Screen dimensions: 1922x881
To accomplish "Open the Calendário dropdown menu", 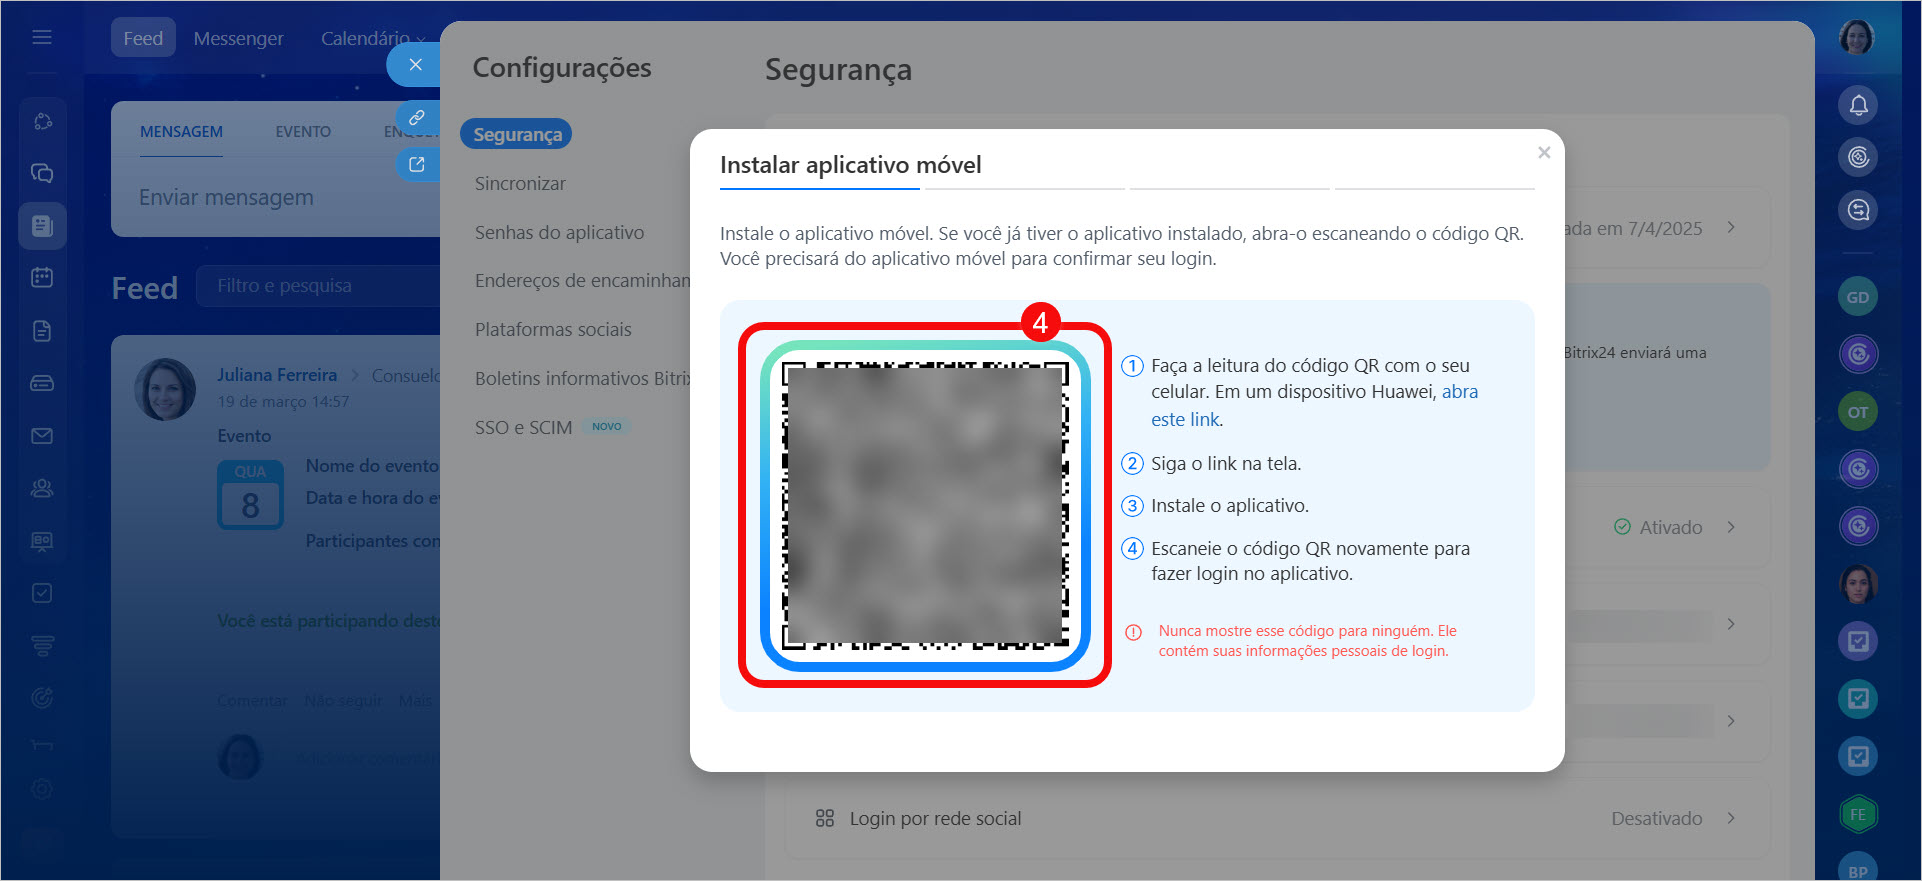I will click(372, 38).
